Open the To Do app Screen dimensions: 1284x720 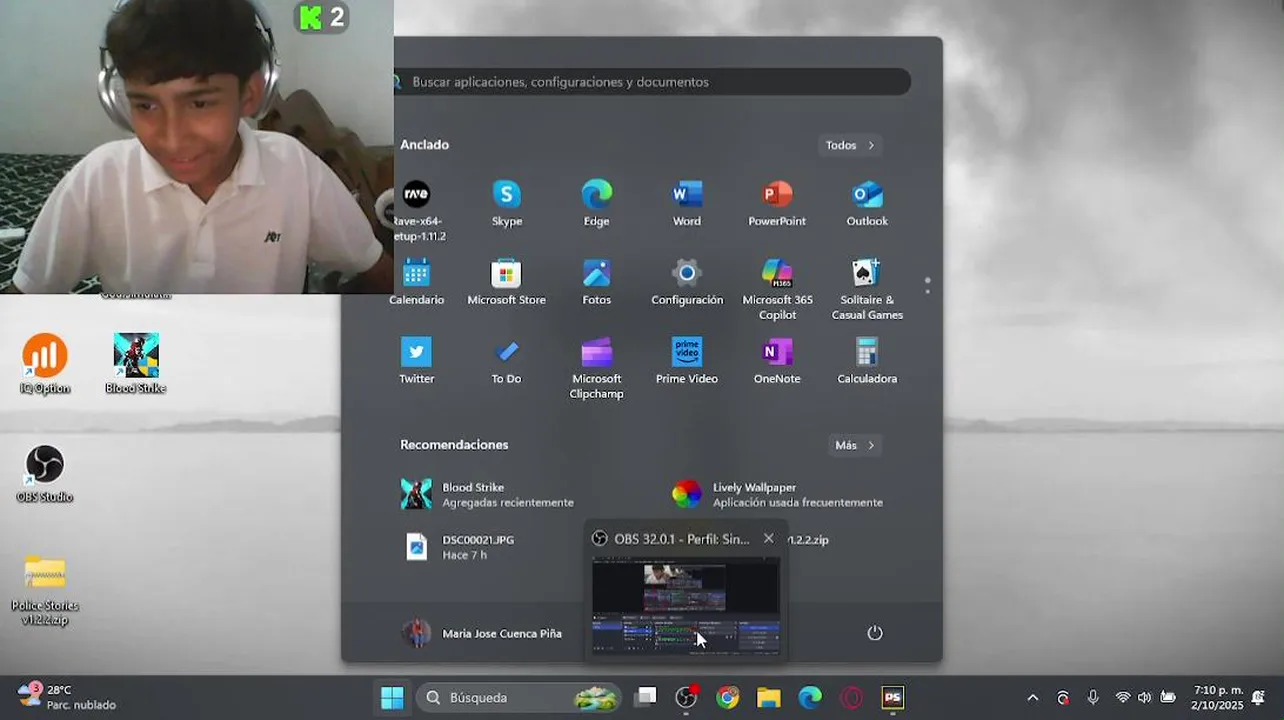507,361
